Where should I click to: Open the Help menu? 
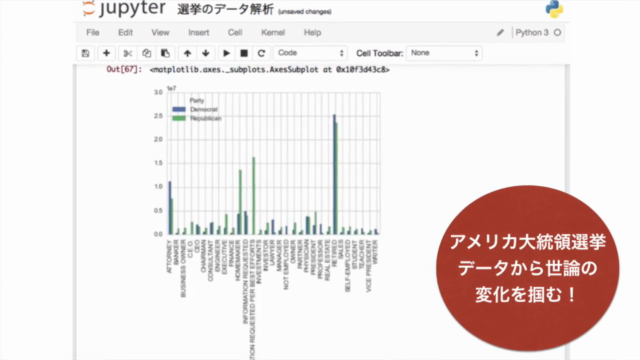(x=313, y=33)
